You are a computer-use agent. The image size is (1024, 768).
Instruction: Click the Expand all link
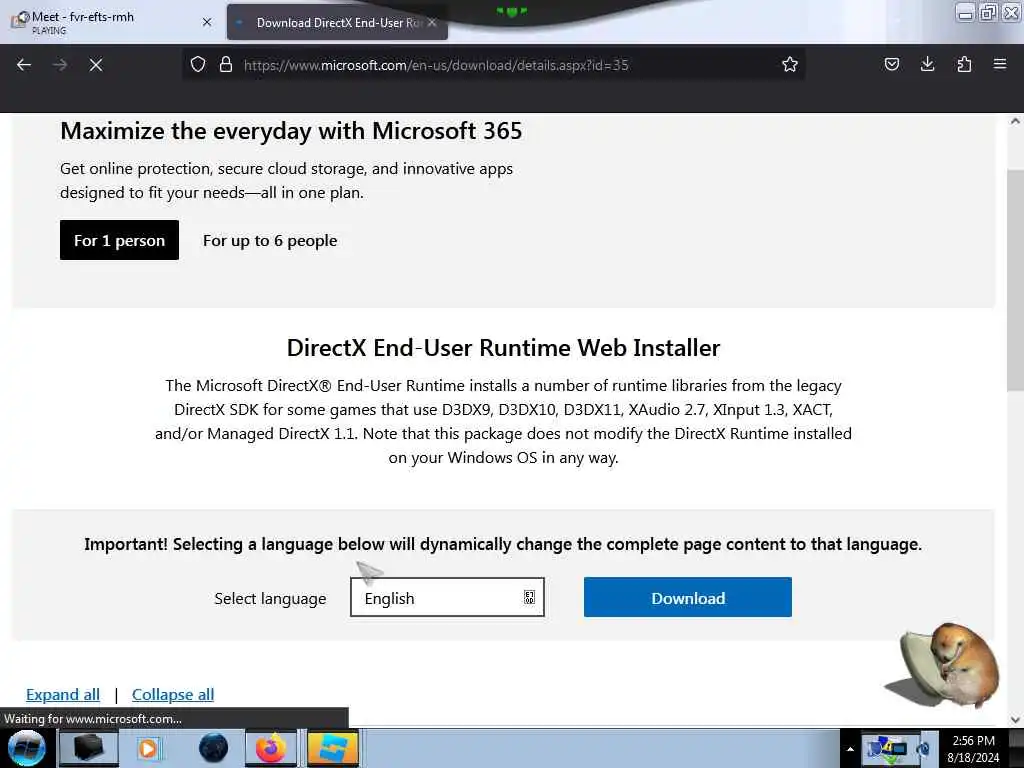pos(63,694)
